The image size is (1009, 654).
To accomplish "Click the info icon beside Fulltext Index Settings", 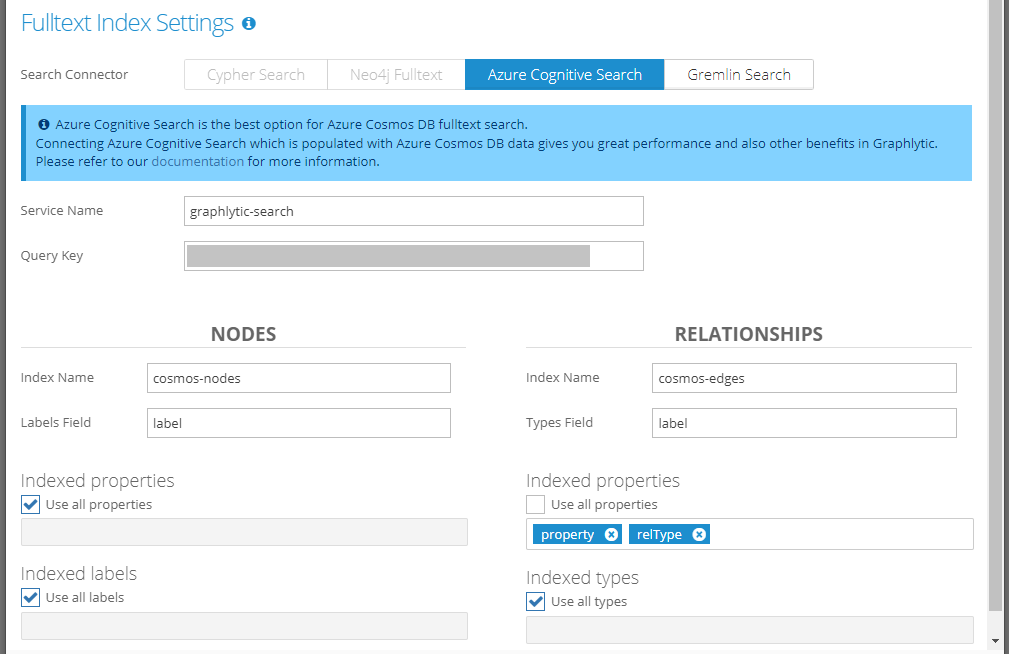I will 249,23.
